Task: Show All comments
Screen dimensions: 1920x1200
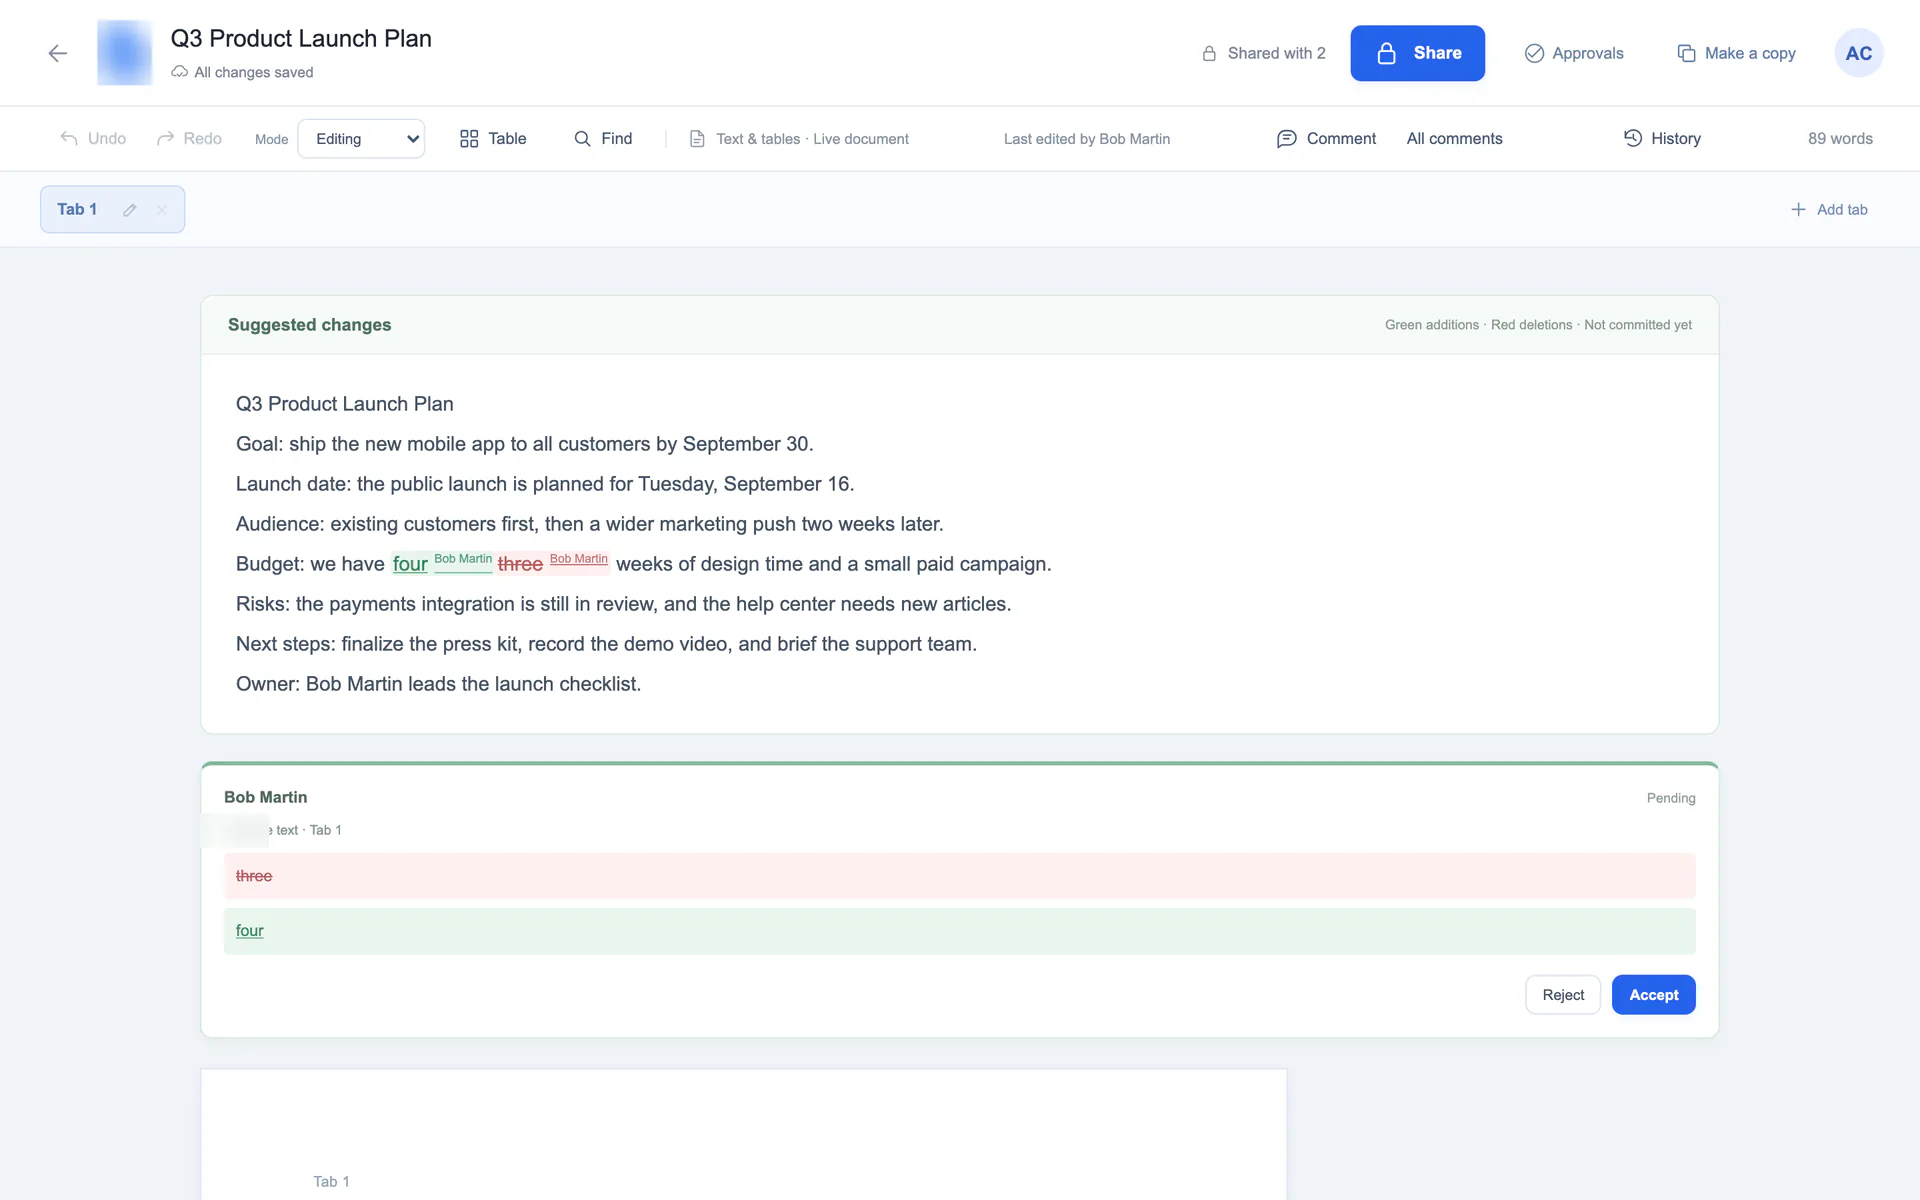Action: click(1454, 138)
